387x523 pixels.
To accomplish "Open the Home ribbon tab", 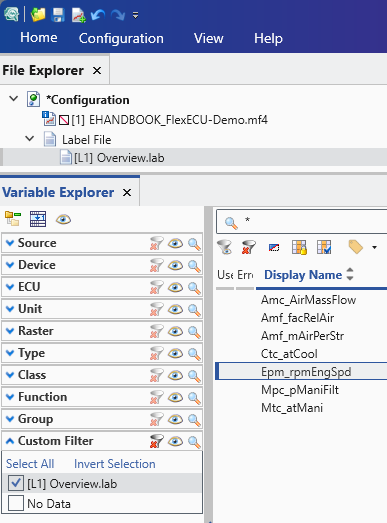I will tap(39, 38).
